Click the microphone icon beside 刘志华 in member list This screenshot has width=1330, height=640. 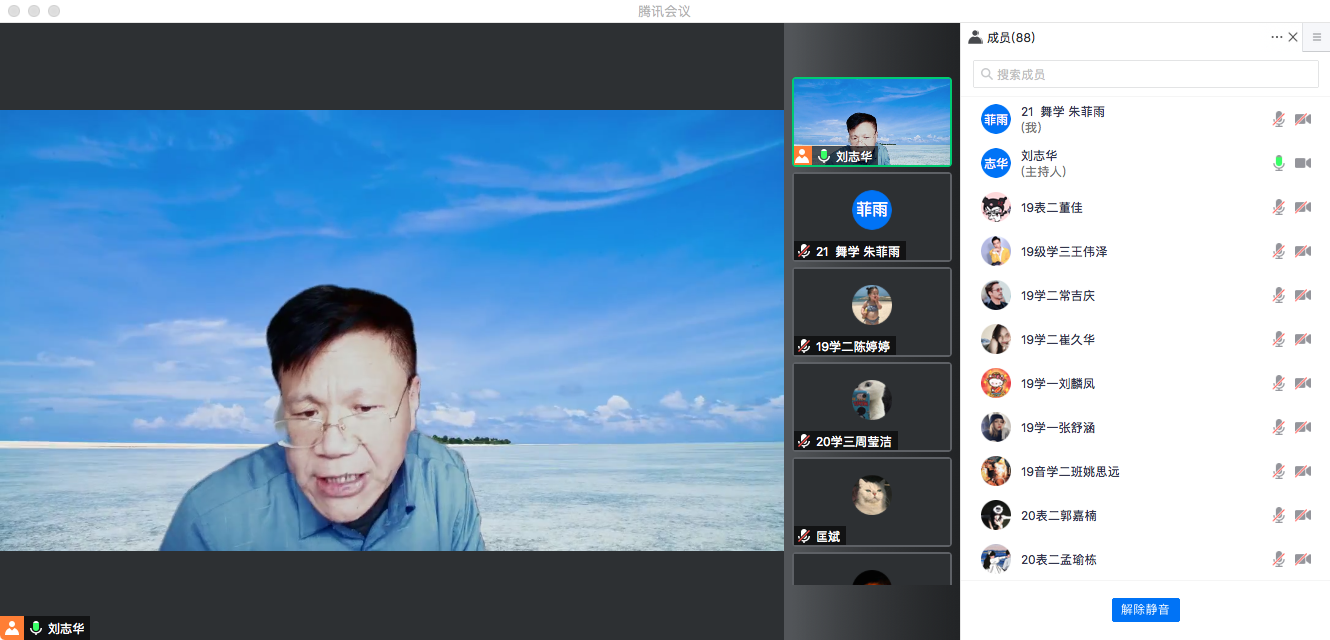[1278, 163]
